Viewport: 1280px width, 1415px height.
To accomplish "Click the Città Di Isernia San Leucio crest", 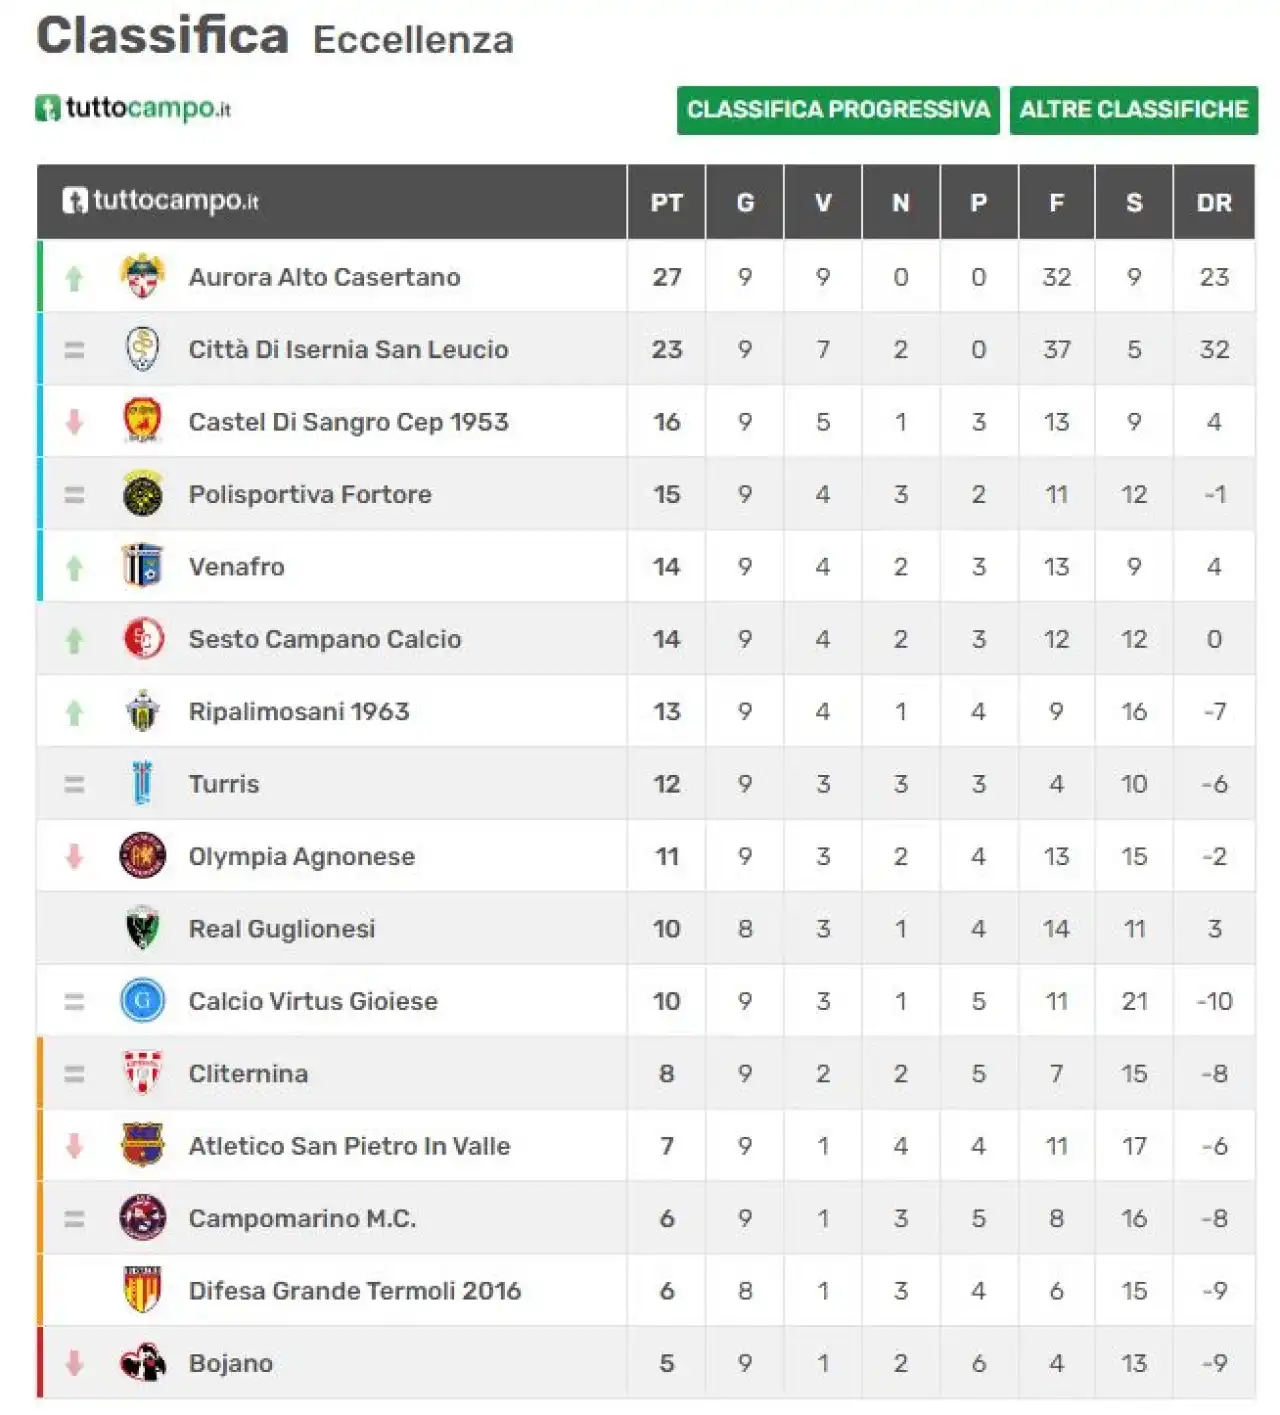I will [x=142, y=349].
